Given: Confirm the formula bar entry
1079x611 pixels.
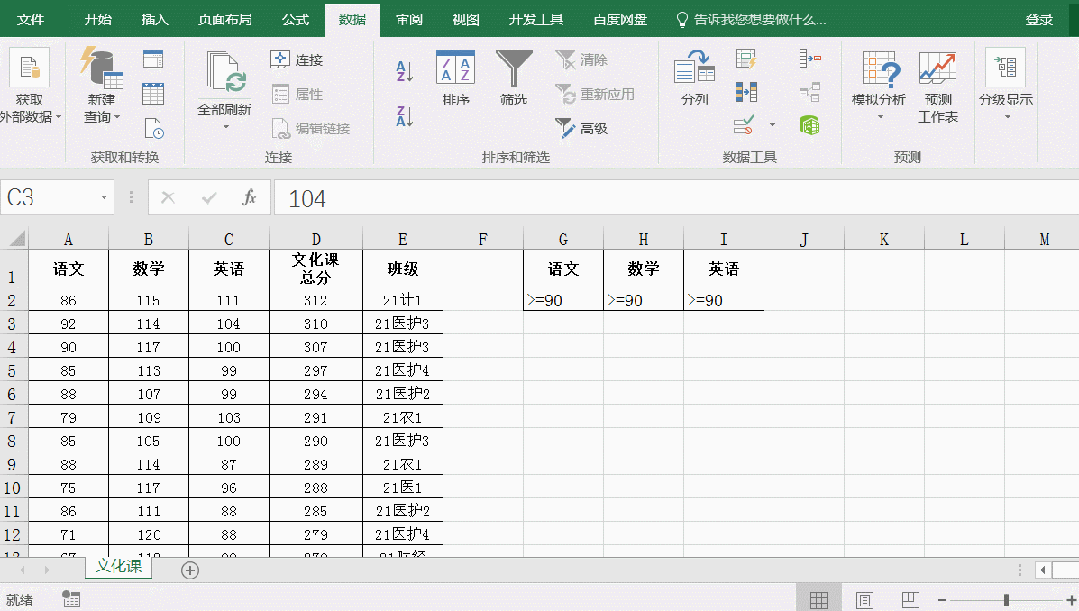Looking at the screenshot, I should [x=209, y=198].
